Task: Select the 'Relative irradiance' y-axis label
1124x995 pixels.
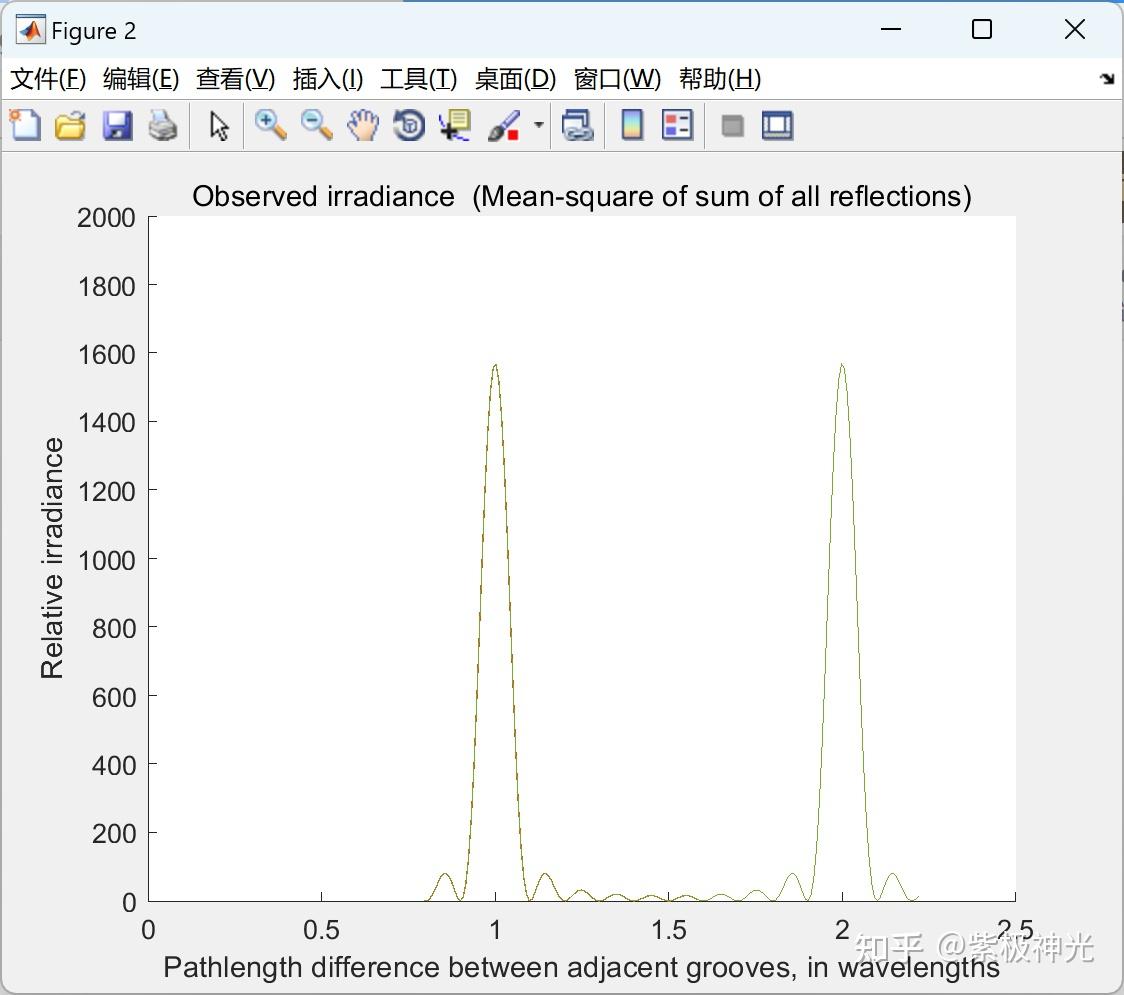Action: [52, 558]
